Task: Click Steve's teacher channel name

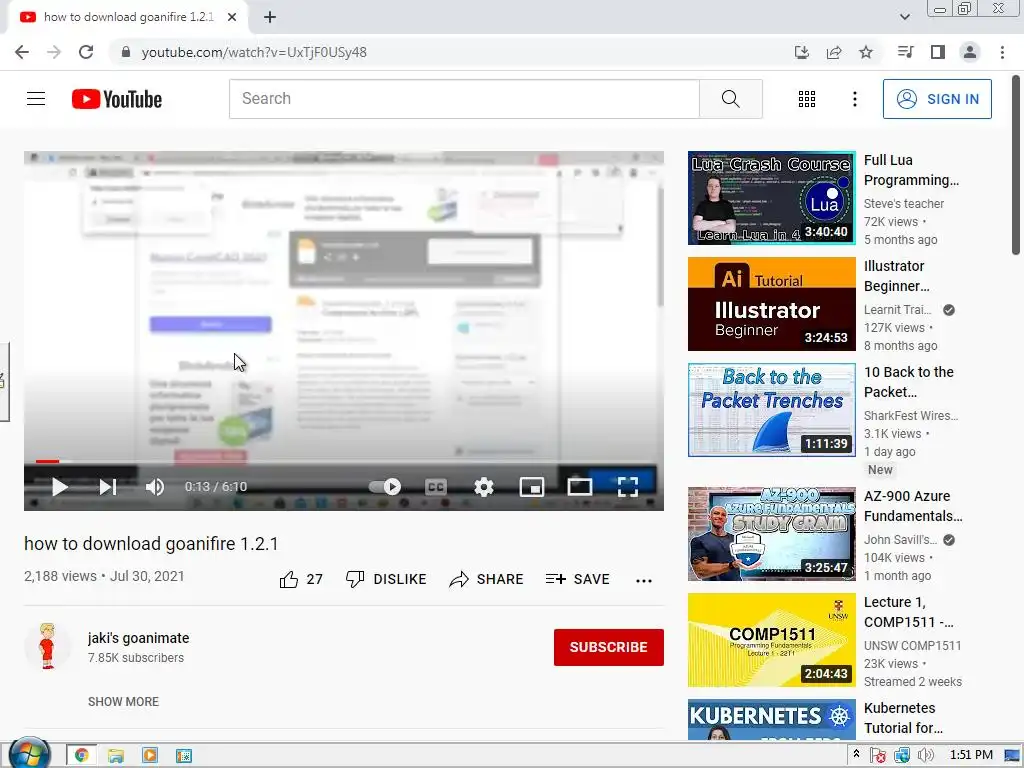Action: coord(904,204)
